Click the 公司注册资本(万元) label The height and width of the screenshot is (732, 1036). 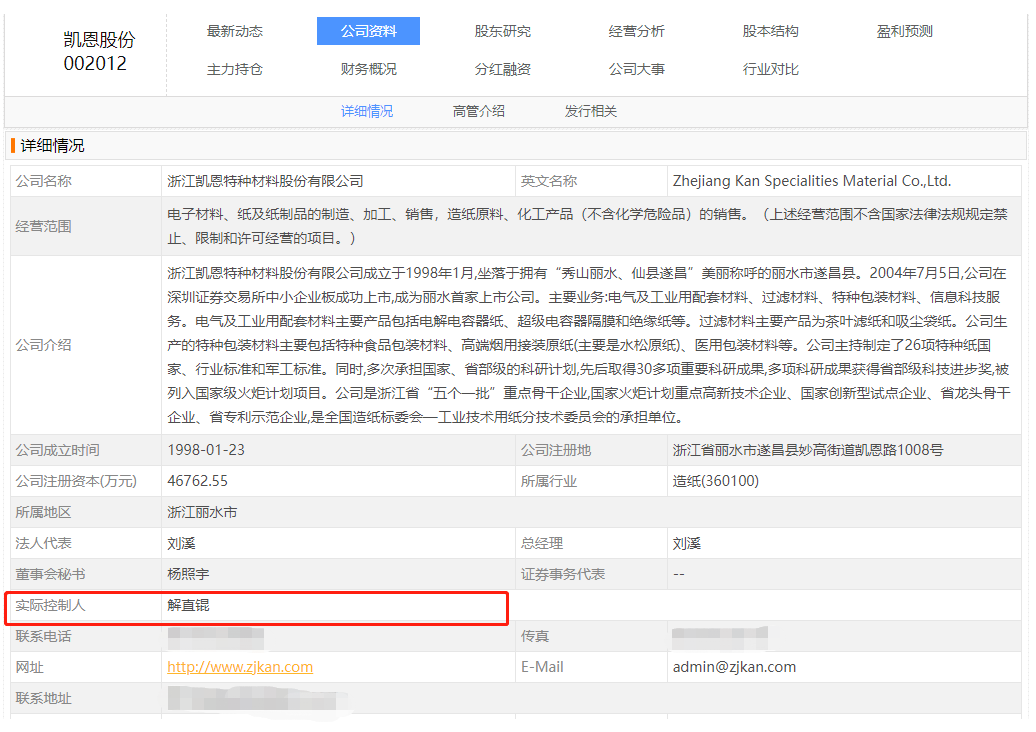pyautogui.click(x=76, y=481)
